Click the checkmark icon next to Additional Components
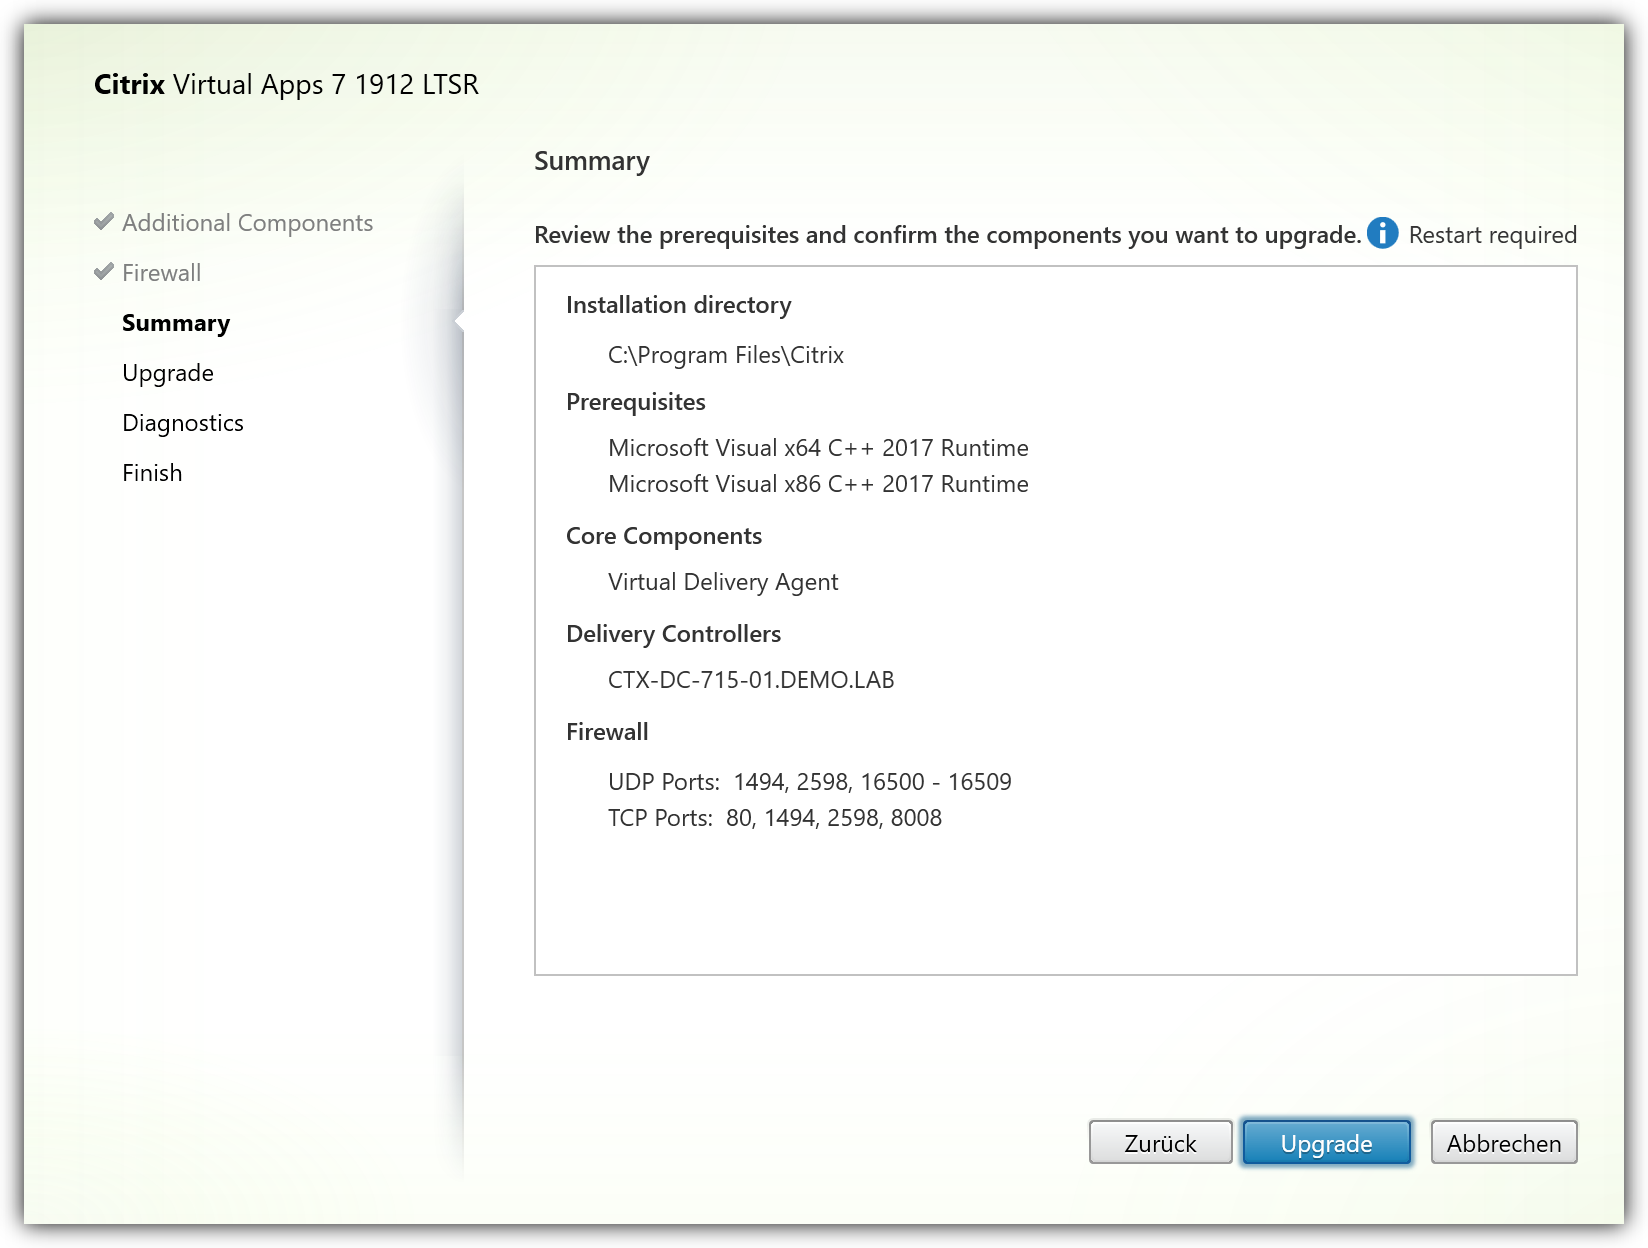 (103, 222)
